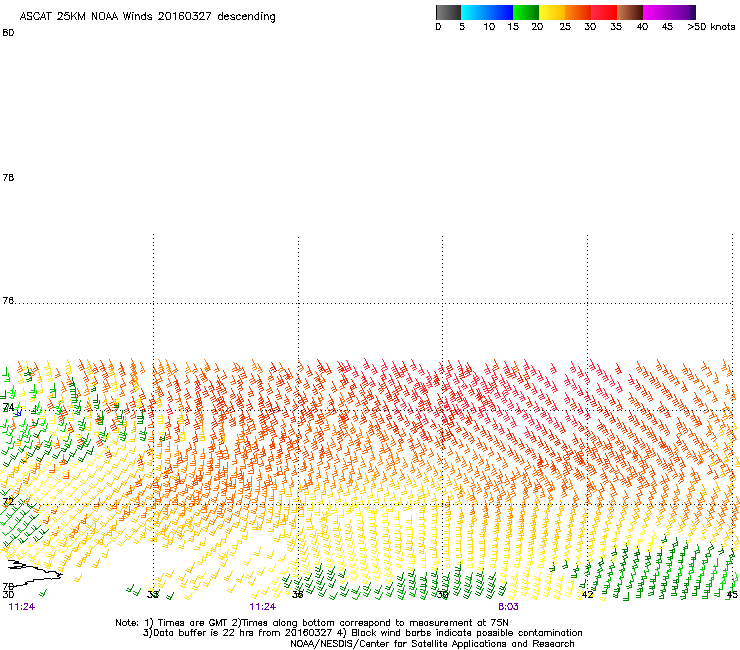This screenshot has height=650, width=740.
Task: Click the '45' color bar scale label
Action: click(667, 27)
